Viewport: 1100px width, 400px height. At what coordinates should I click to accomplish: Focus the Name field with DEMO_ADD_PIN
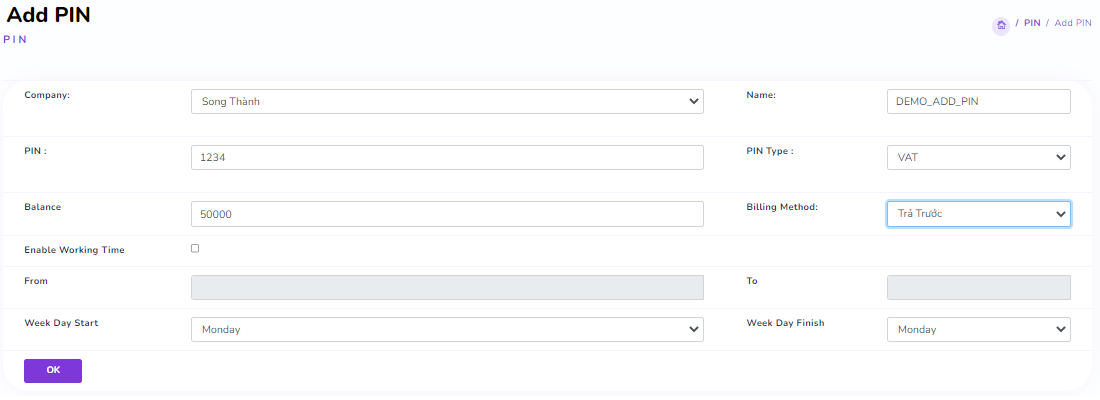coord(978,102)
